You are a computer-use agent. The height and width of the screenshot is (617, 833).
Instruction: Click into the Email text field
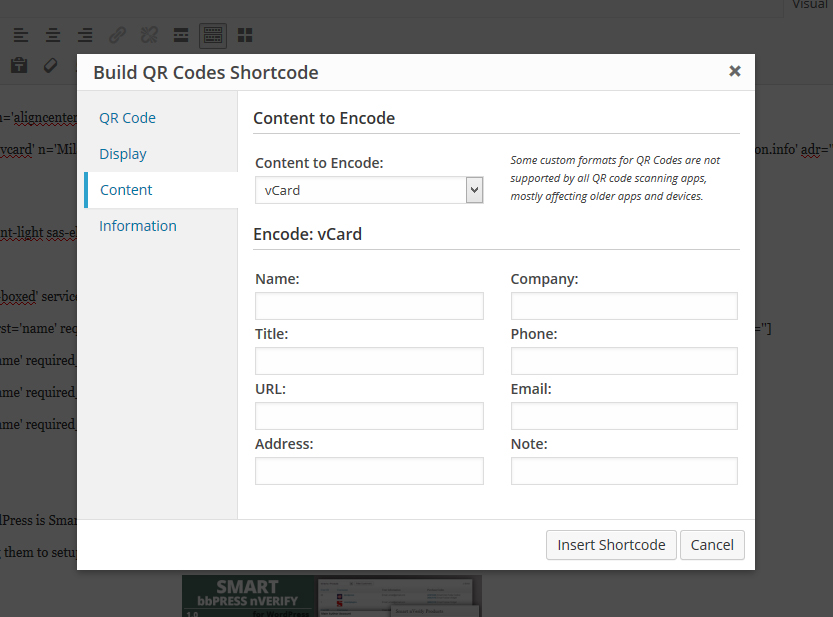(x=624, y=416)
